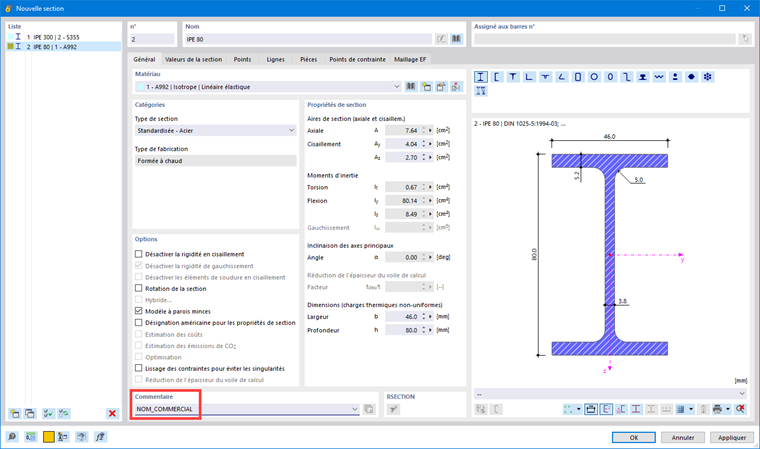The image size is (760, 449).
Task: Click the print section graphic icon
Action: pyautogui.click(x=717, y=409)
